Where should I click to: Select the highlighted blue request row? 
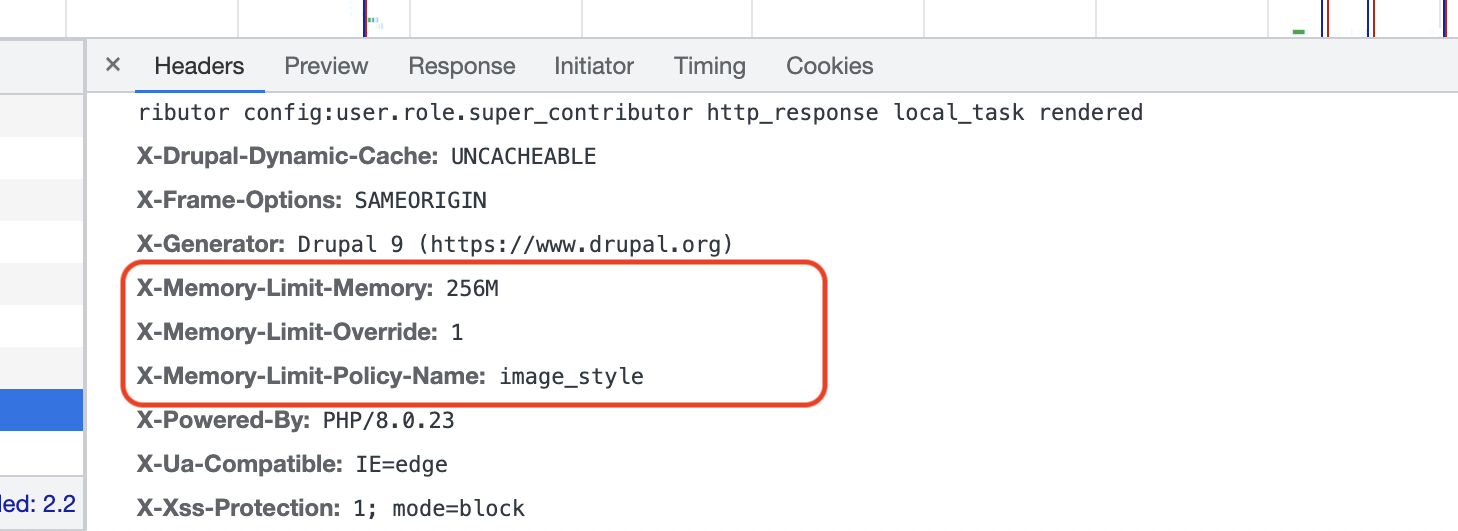(41, 410)
